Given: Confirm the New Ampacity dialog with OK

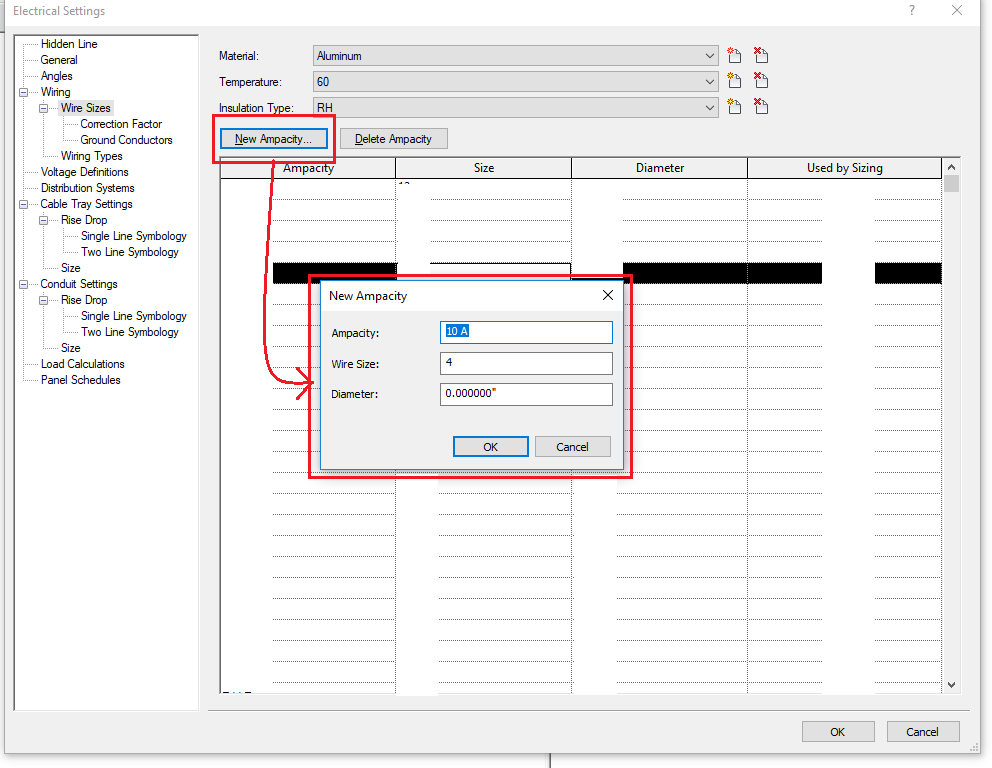Looking at the screenshot, I should (x=490, y=446).
